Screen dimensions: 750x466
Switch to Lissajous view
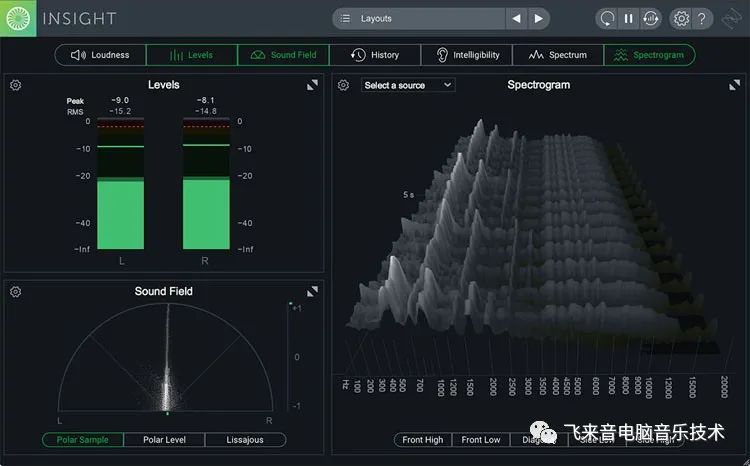click(245, 440)
